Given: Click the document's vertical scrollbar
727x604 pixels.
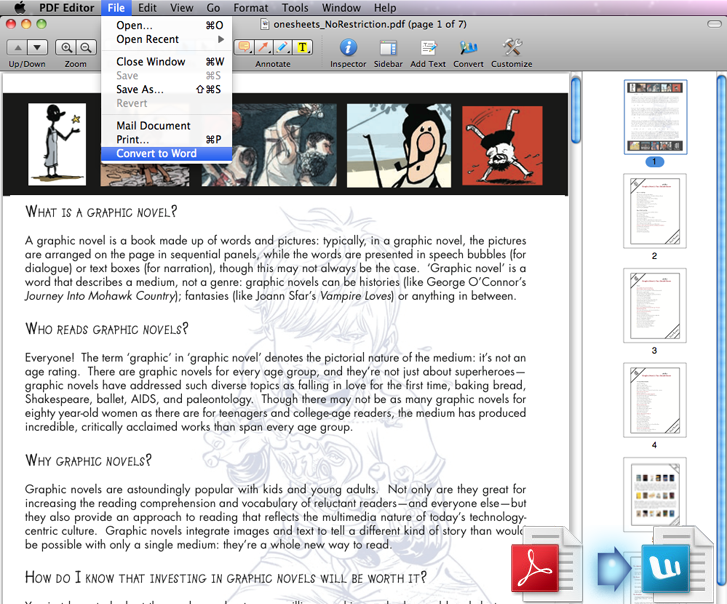Looking at the screenshot, I should [x=575, y=300].
